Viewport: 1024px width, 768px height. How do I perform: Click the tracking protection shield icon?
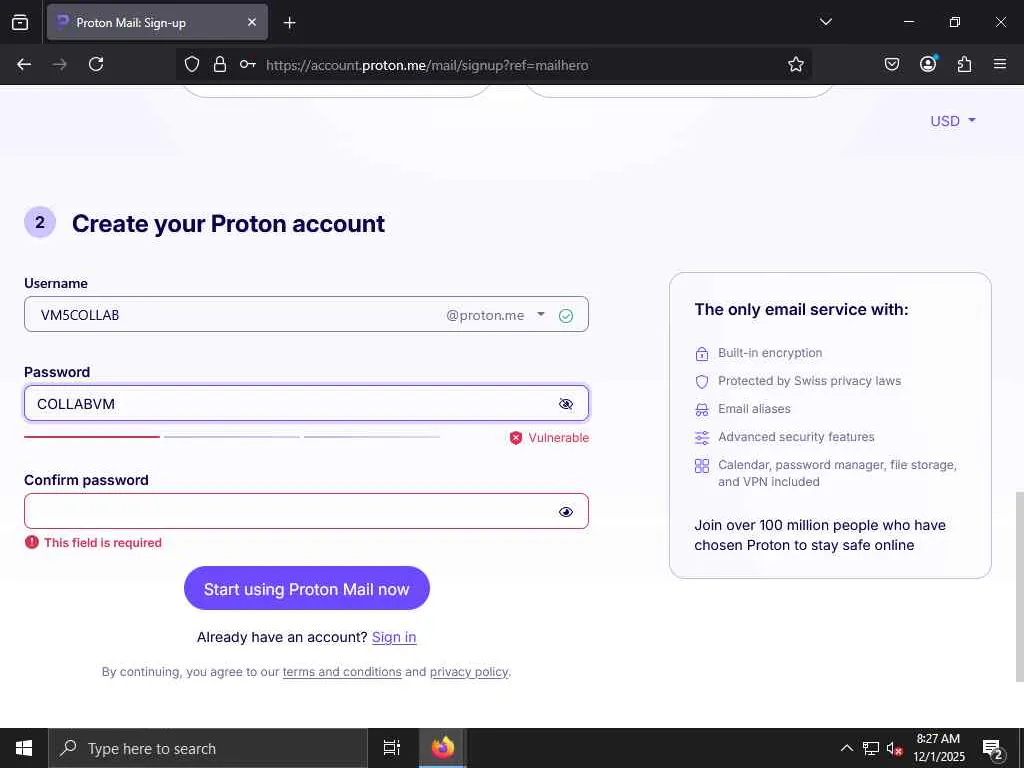coord(192,64)
